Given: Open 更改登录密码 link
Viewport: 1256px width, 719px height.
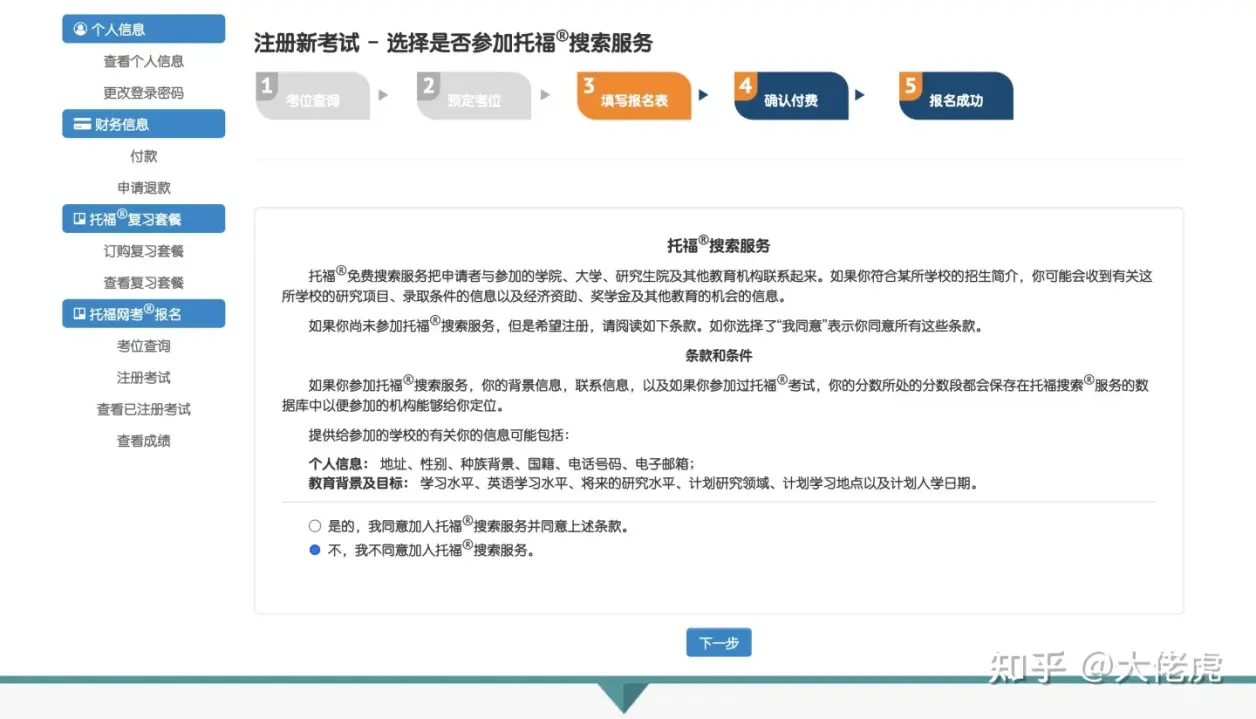Looking at the screenshot, I should [x=143, y=93].
